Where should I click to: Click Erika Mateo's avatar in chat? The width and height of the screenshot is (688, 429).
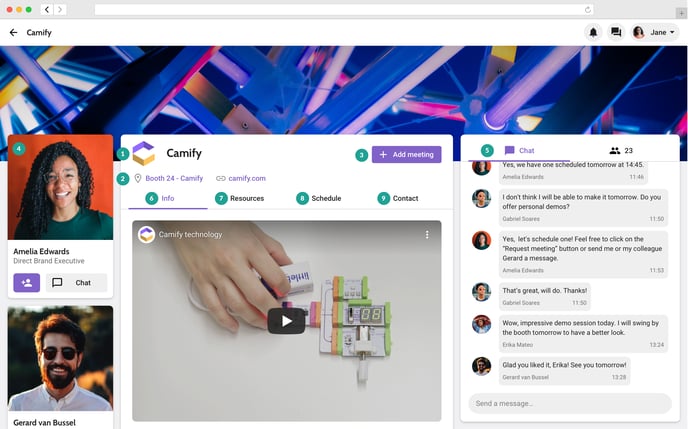click(481, 324)
